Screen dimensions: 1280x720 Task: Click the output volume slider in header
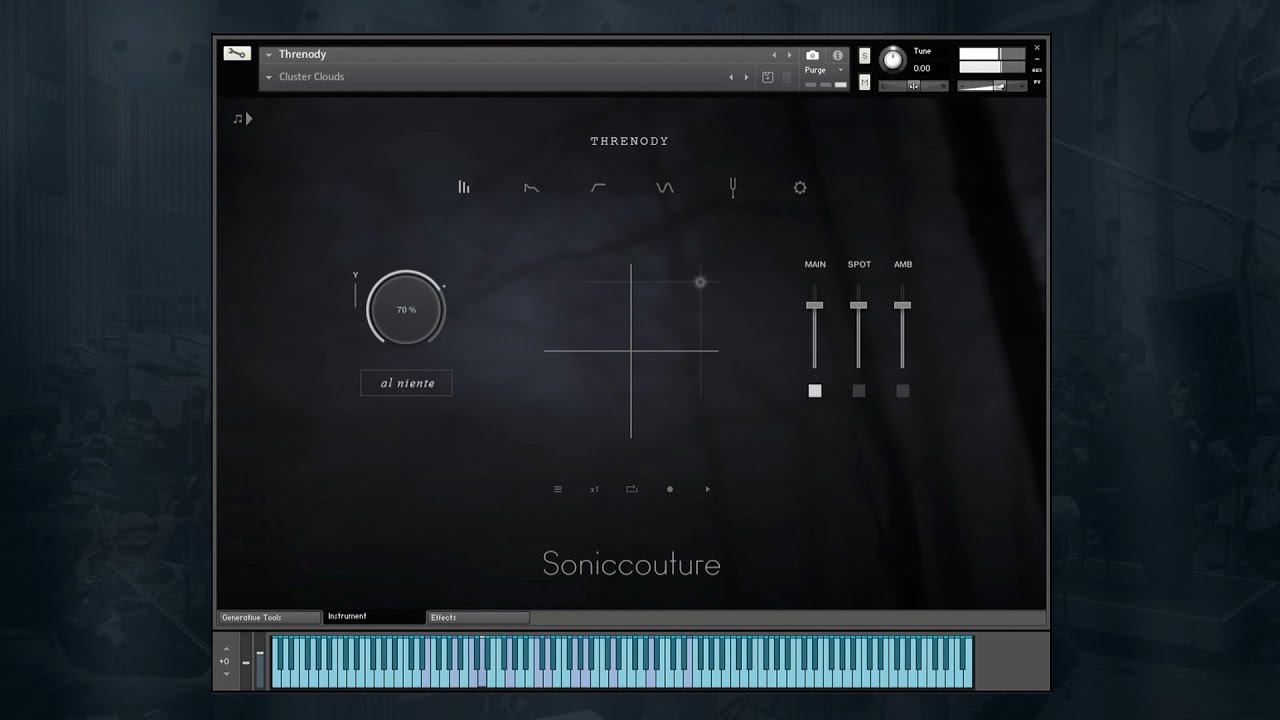[x=993, y=86]
